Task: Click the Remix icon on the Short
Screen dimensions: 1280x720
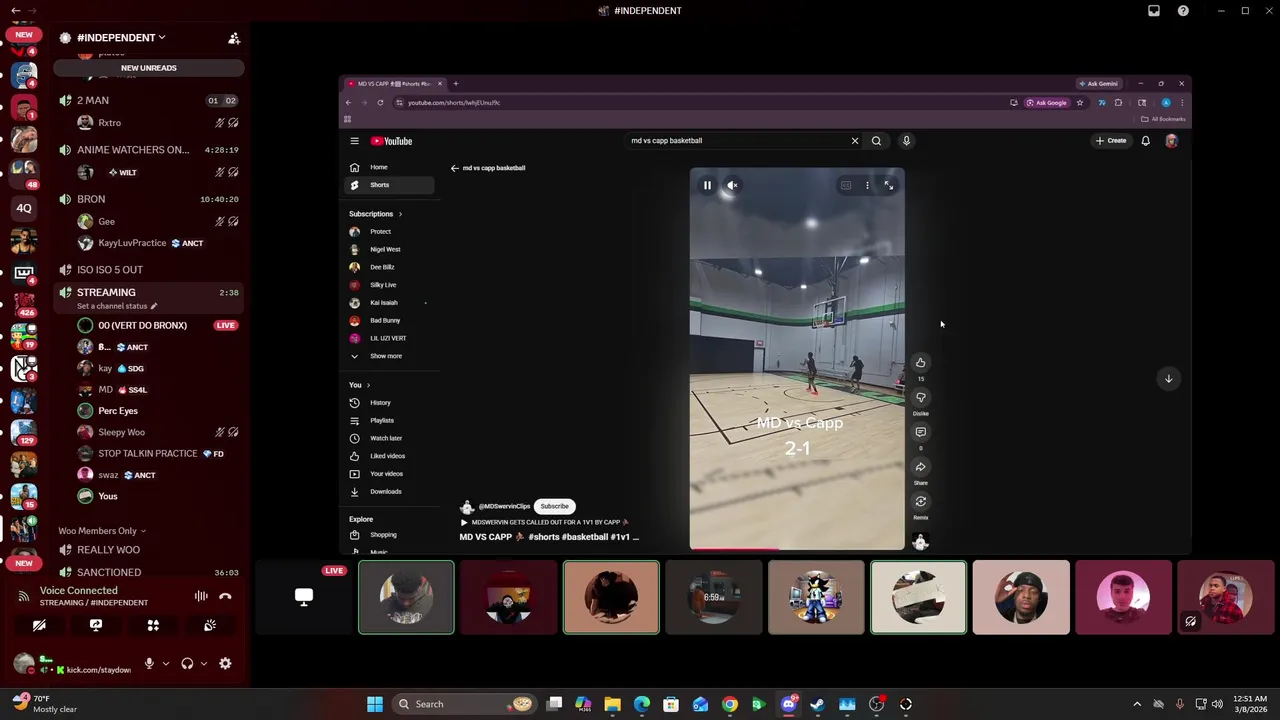Action: 921,502
